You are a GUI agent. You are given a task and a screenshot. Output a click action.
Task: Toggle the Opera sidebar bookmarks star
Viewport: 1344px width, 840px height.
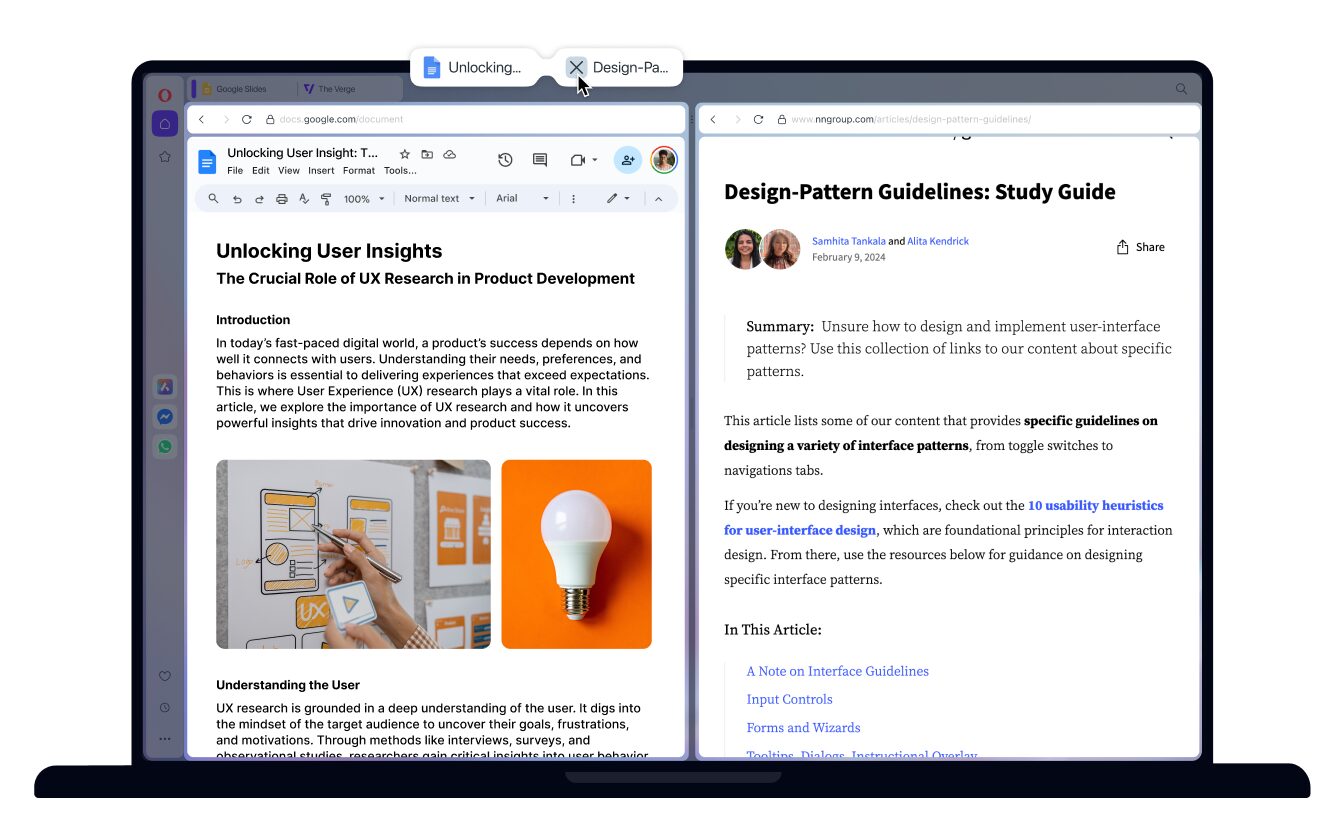point(165,157)
